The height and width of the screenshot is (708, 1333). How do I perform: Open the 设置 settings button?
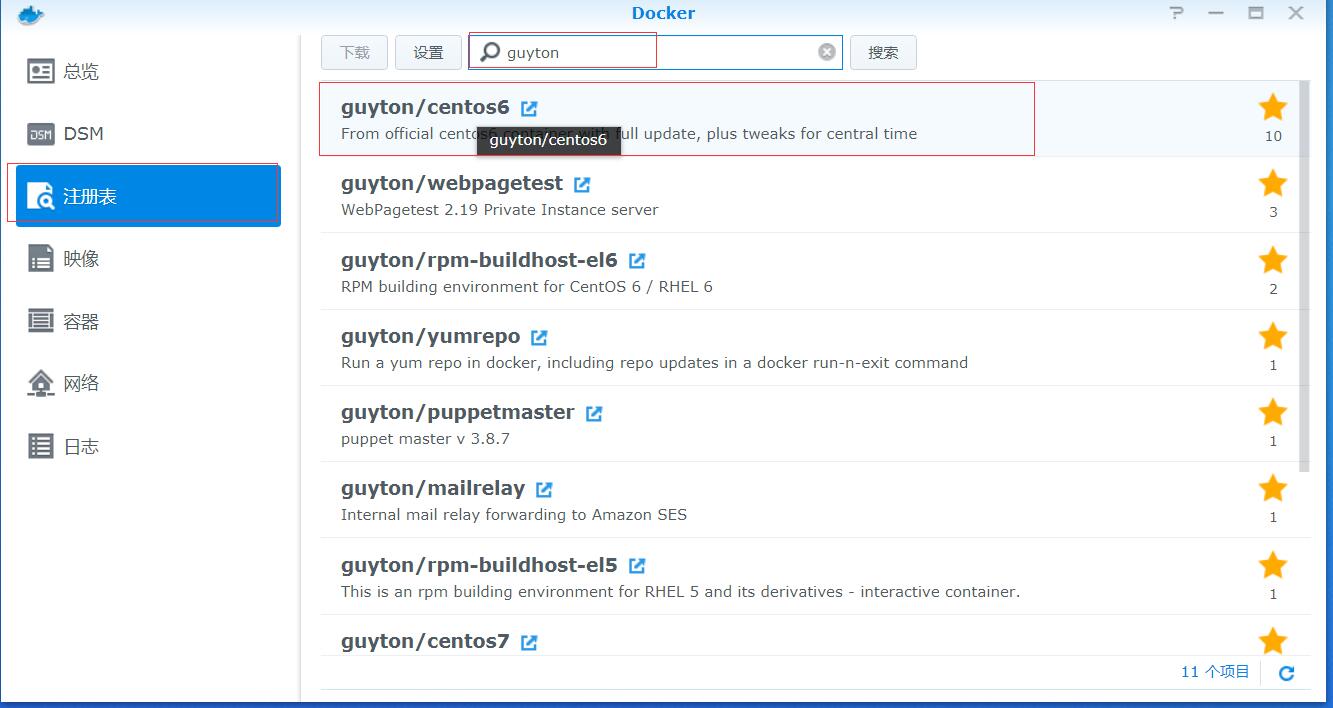click(x=428, y=52)
